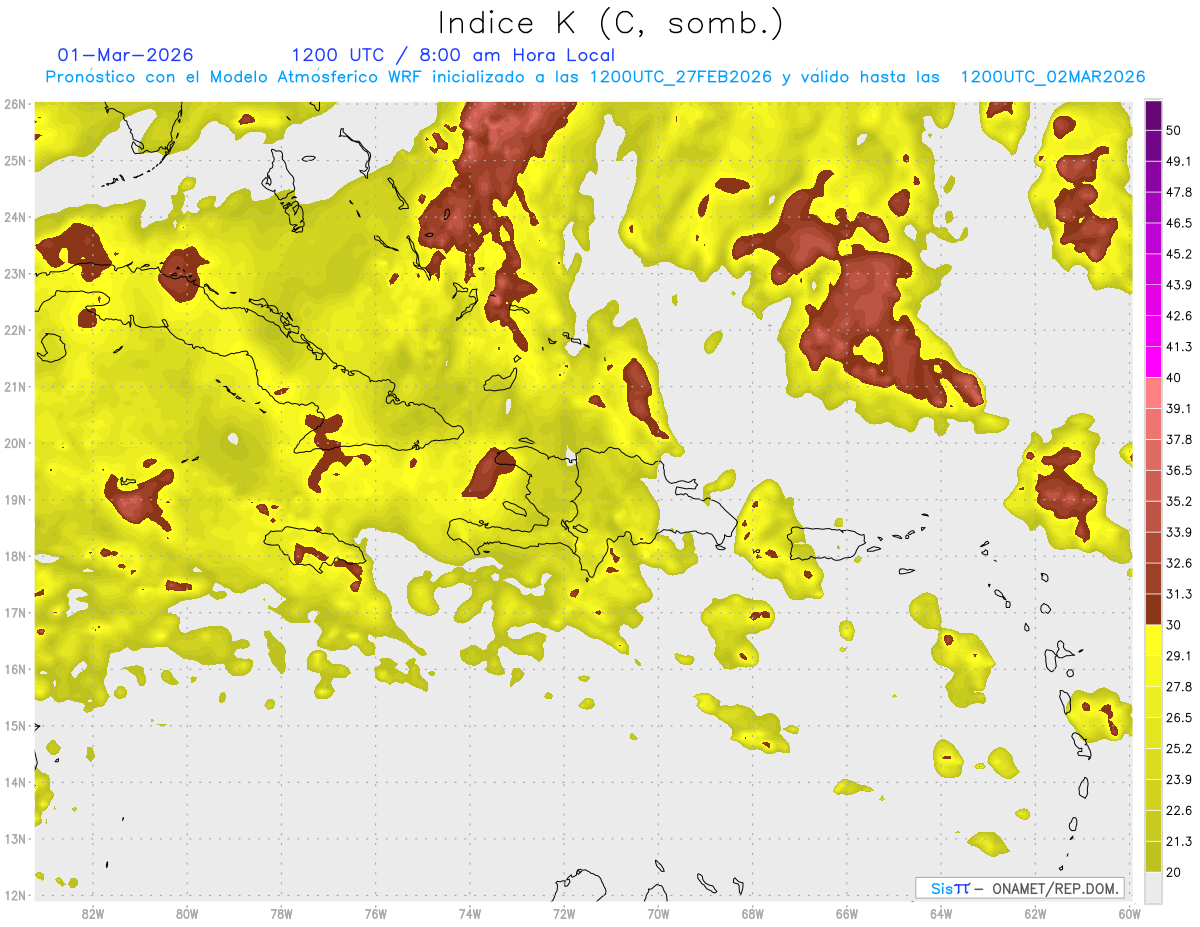Click the 'SisTT - ONAMET/REP.DOM.' credit box
Image resolution: width=1200 pixels, height=927 pixels.
1019,888
